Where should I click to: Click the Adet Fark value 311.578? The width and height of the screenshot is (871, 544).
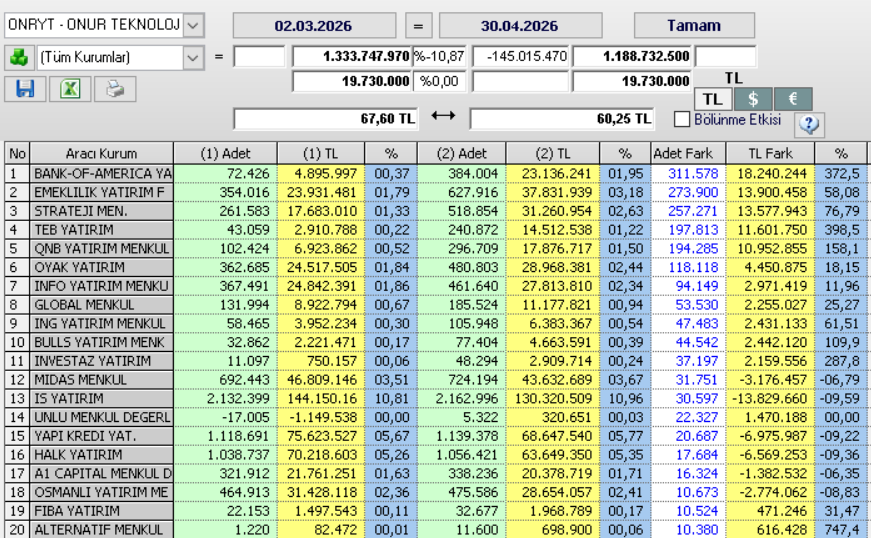click(x=688, y=174)
